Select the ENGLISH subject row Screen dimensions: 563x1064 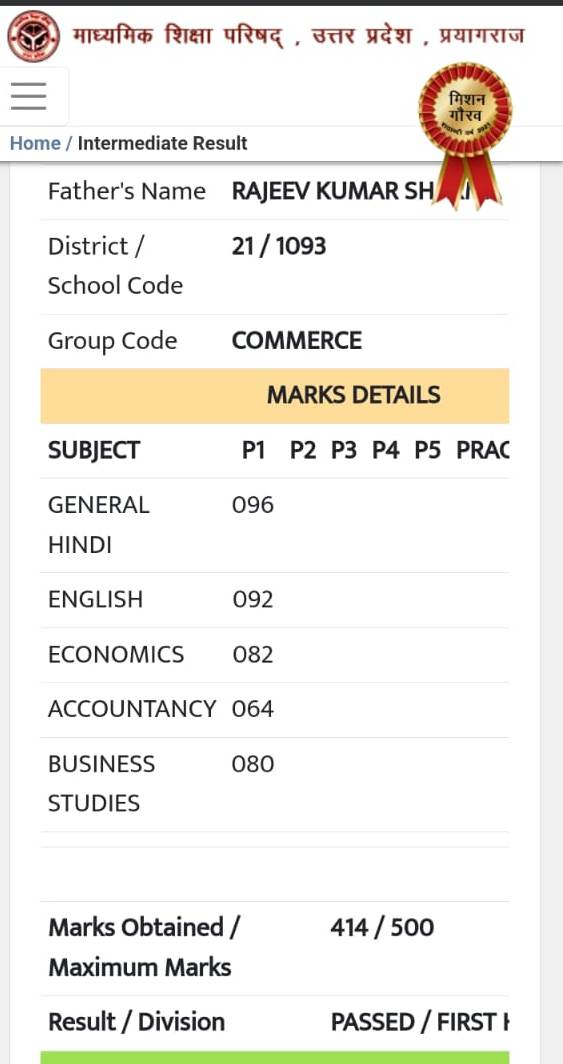(275, 600)
